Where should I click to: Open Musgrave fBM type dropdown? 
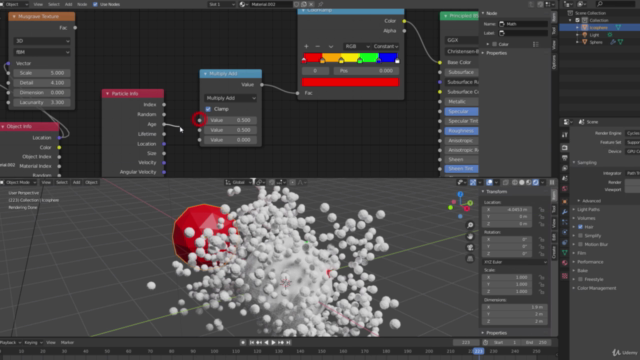[42, 52]
